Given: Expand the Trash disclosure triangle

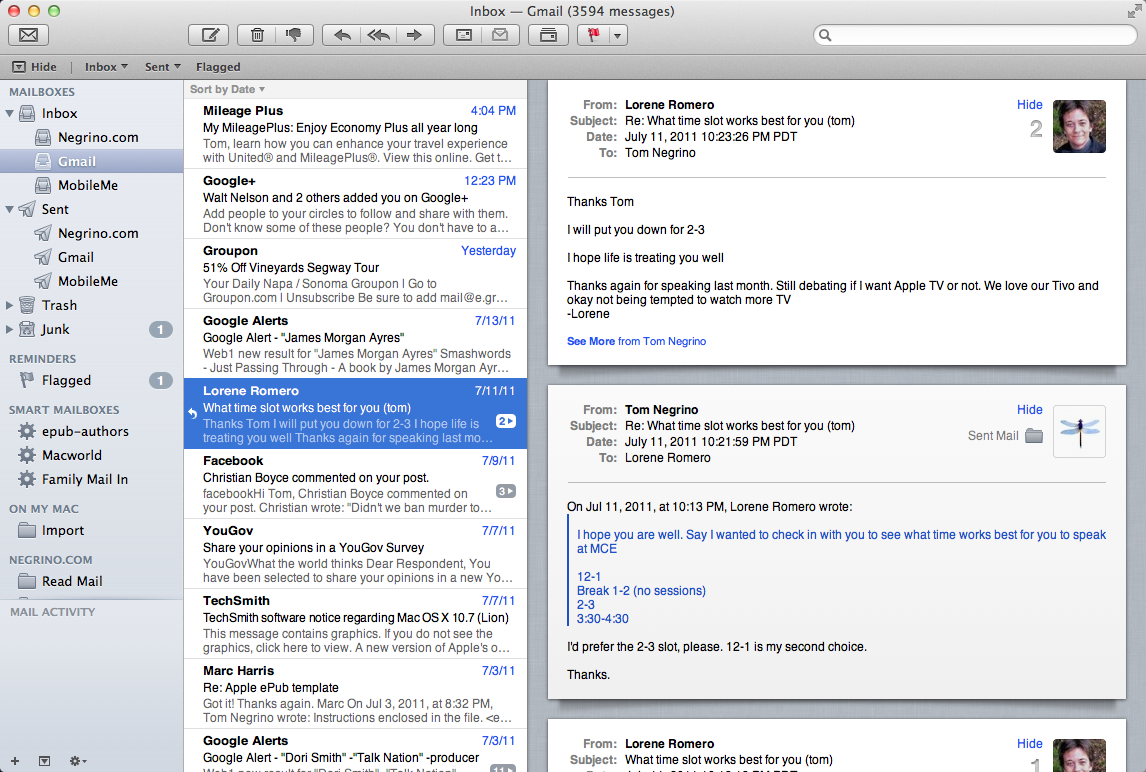Looking at the screenshot, I should (10, 306).
